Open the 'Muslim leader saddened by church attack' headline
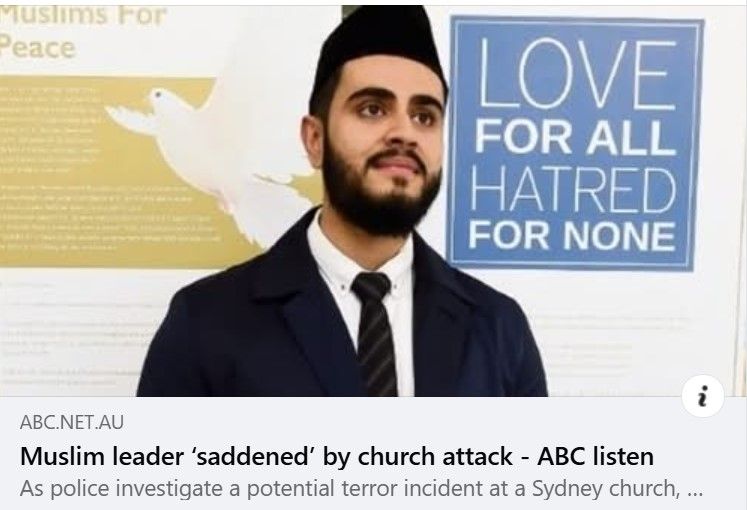Screen dimensions: 747x510 pyautogui.click(x=337, y=456)
